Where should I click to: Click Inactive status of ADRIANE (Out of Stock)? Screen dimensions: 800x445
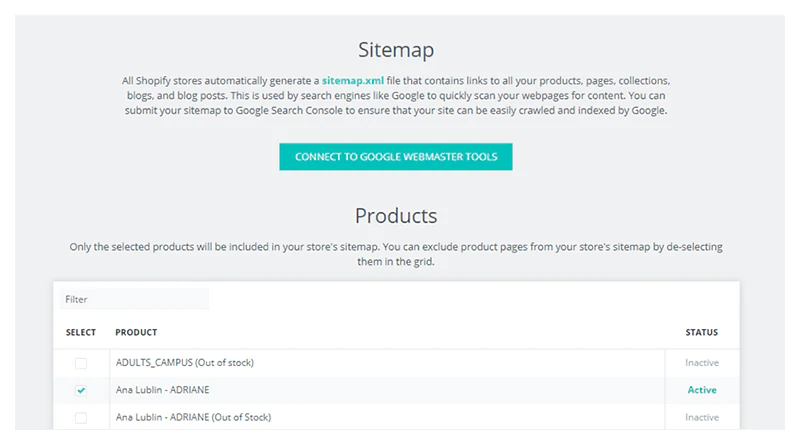tap(702, 417)
